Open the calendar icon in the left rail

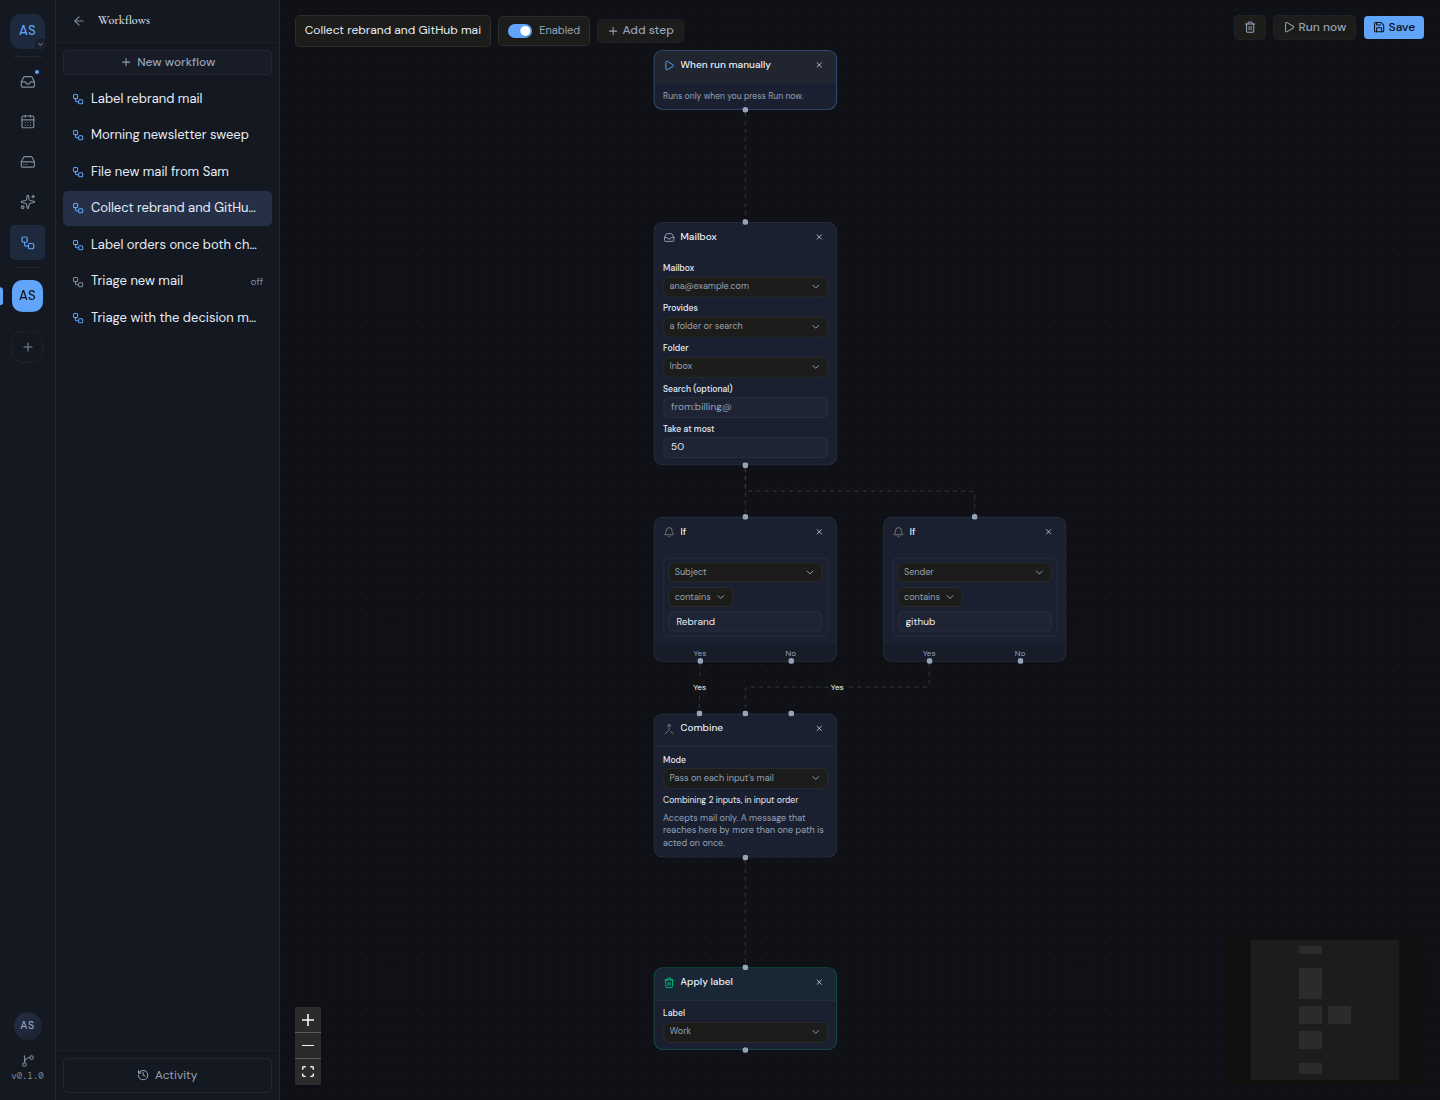(x=28, y=122)
